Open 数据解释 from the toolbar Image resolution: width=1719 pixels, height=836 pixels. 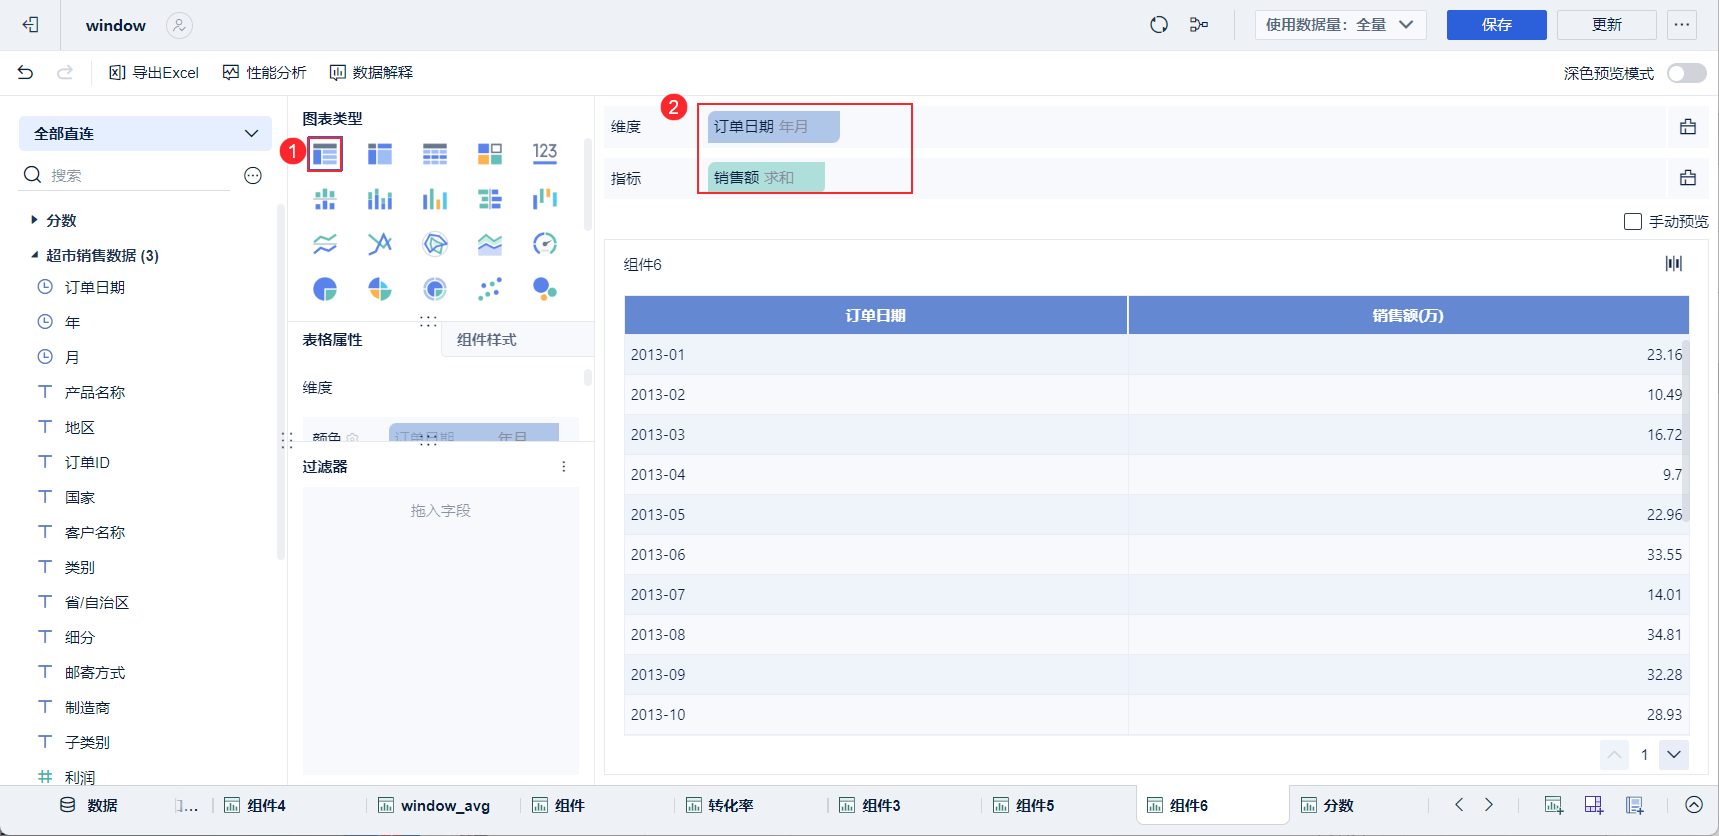click(x=371, y=72)
